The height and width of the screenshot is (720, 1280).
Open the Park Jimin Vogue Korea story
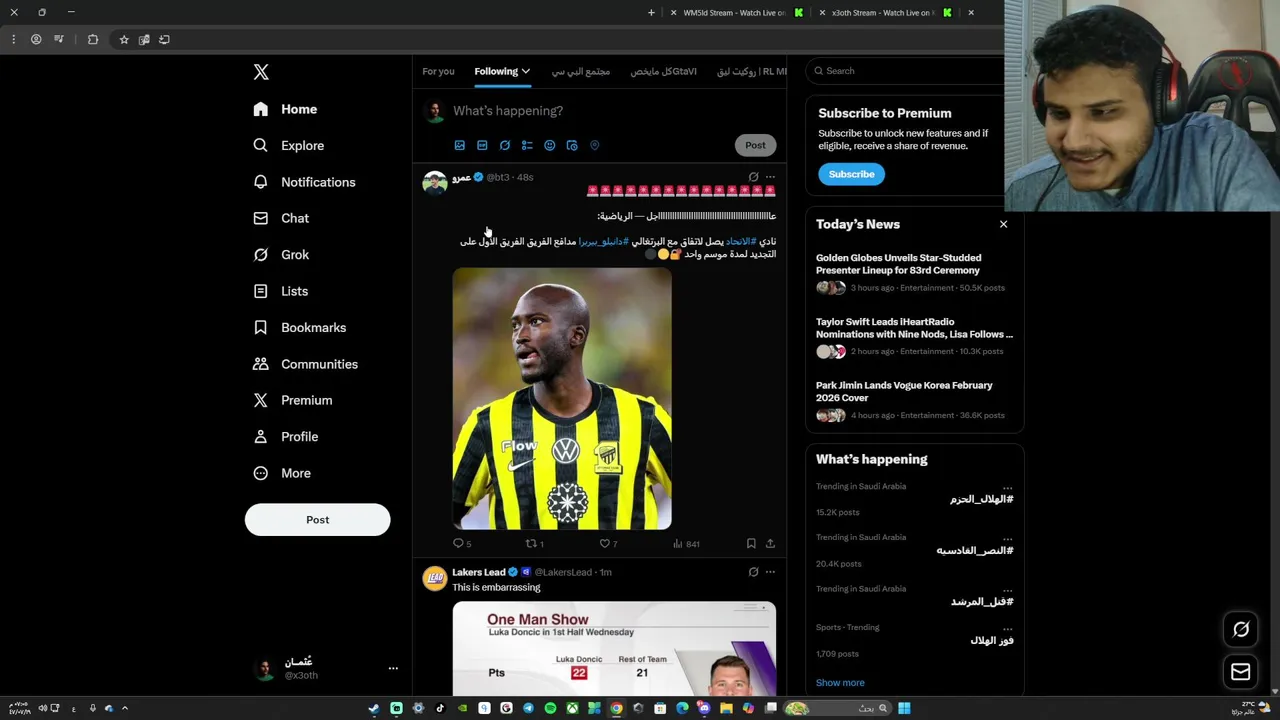click(914, 400)
